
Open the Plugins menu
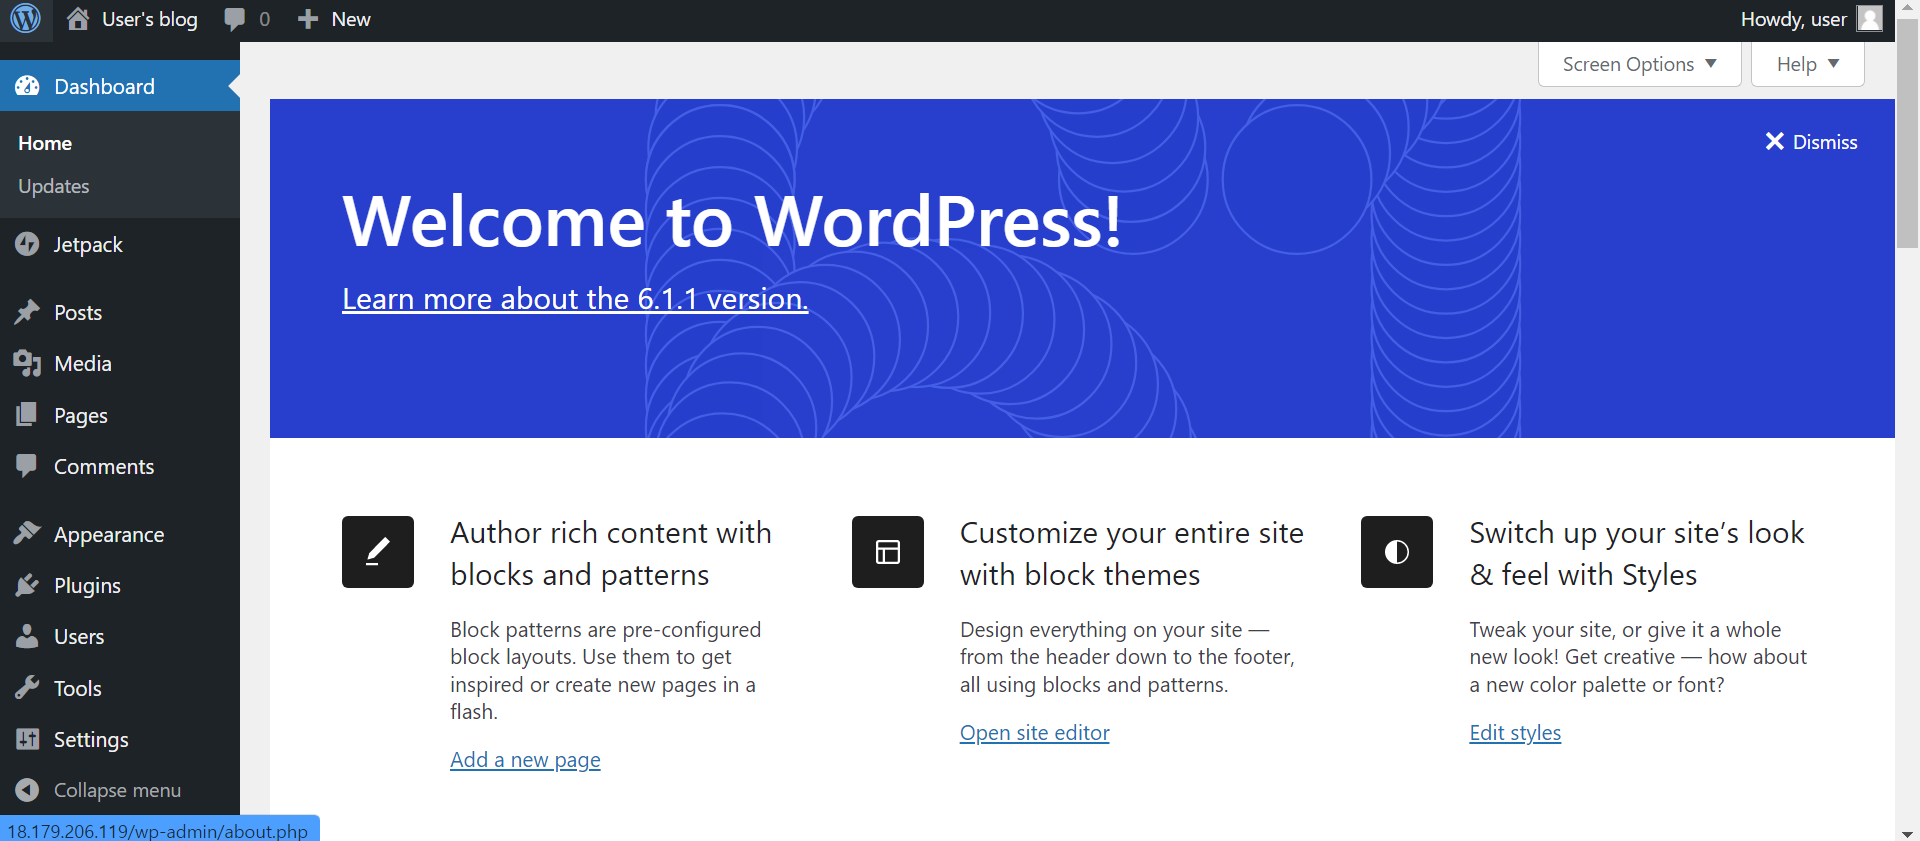pyautogui.click(x=120, y=585)
